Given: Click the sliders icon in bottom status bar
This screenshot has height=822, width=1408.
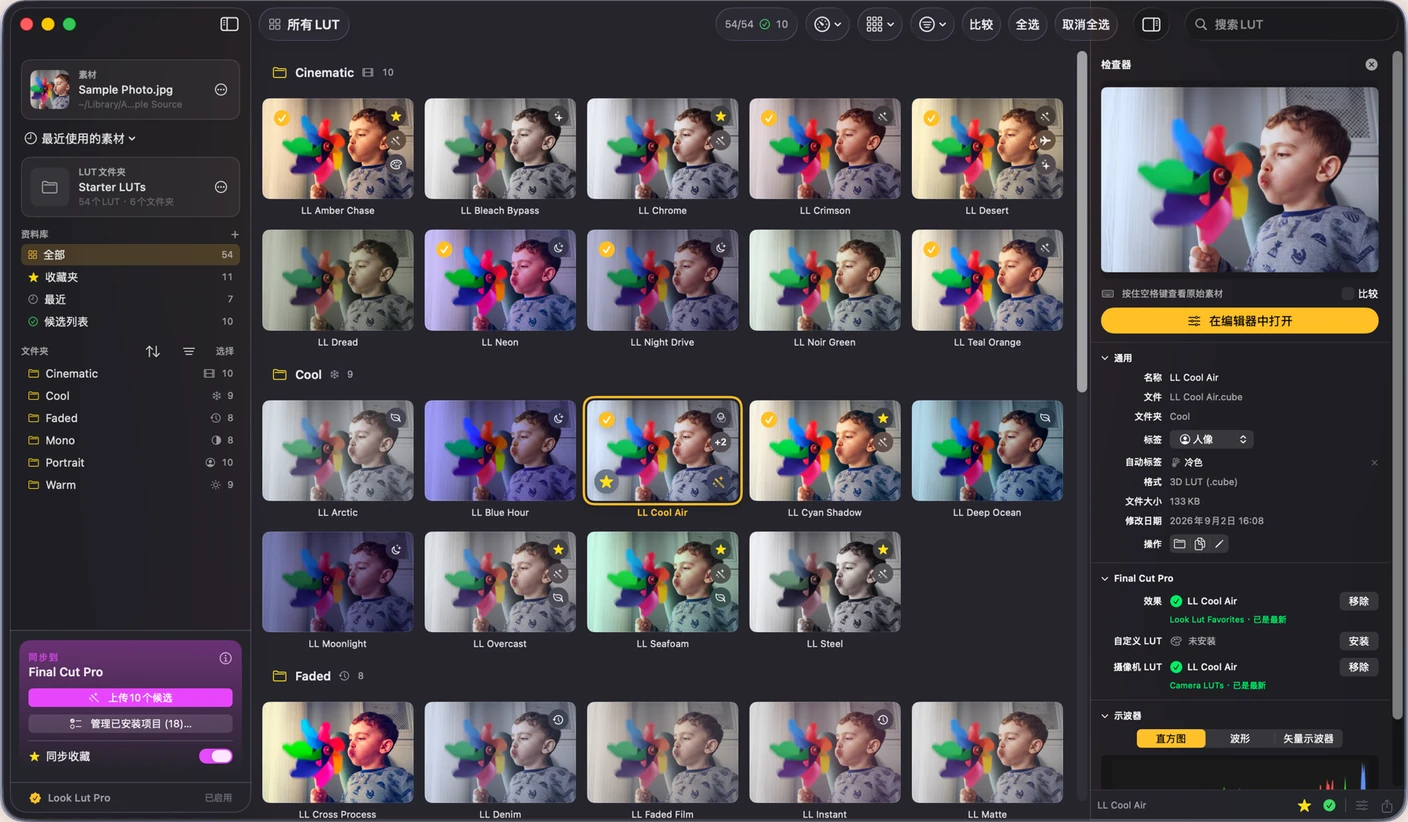Looking at the screenshot, I should pos(1361,805).
